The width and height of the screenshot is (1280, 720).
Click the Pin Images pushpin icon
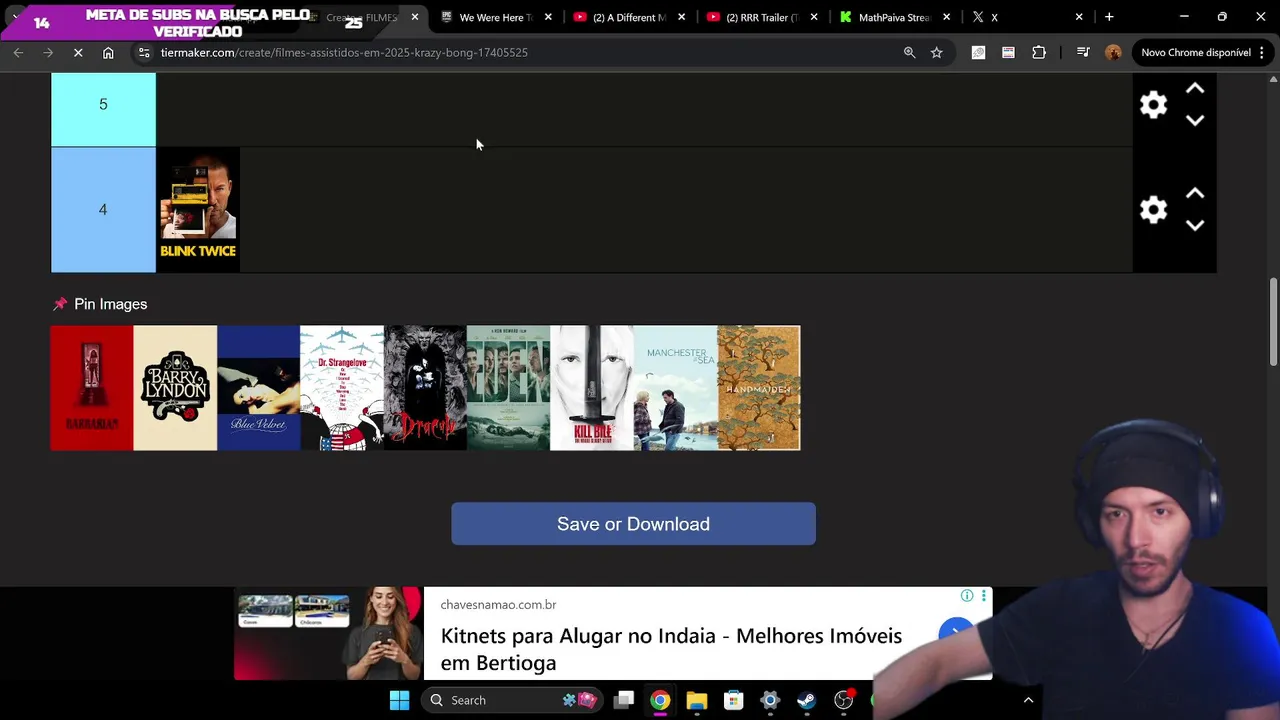(60, 304)
